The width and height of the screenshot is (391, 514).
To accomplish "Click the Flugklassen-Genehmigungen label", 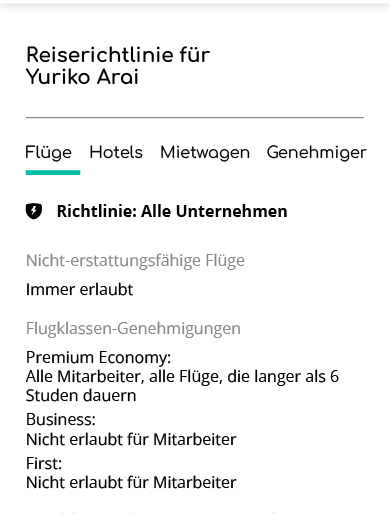I will pyautogui.click(x=133, y=328).
